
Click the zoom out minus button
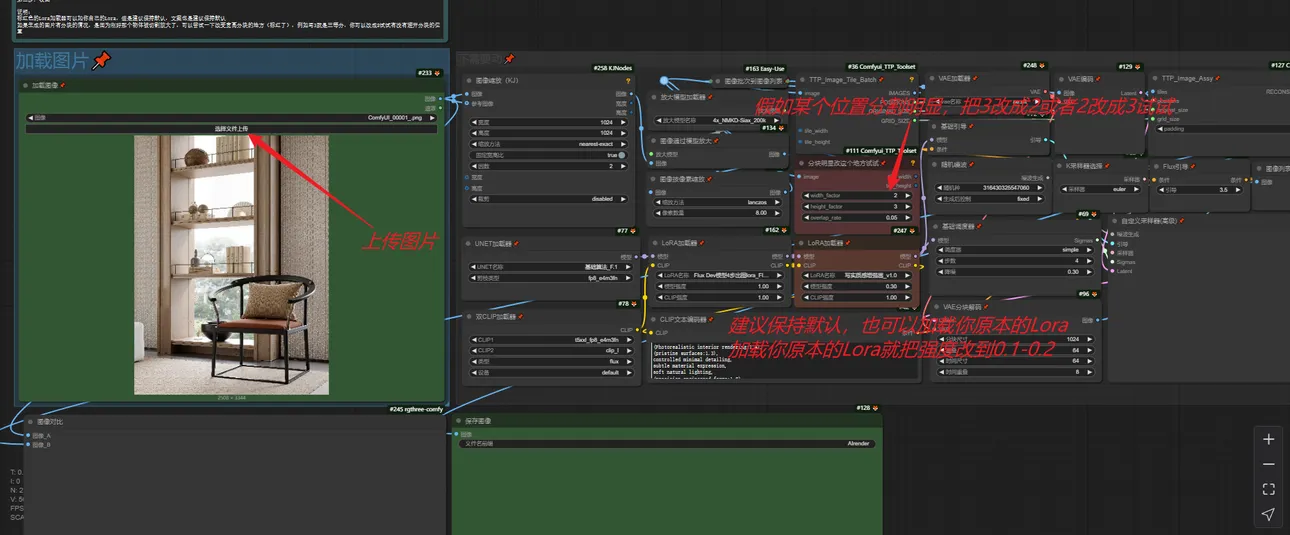pos(1268,464)
